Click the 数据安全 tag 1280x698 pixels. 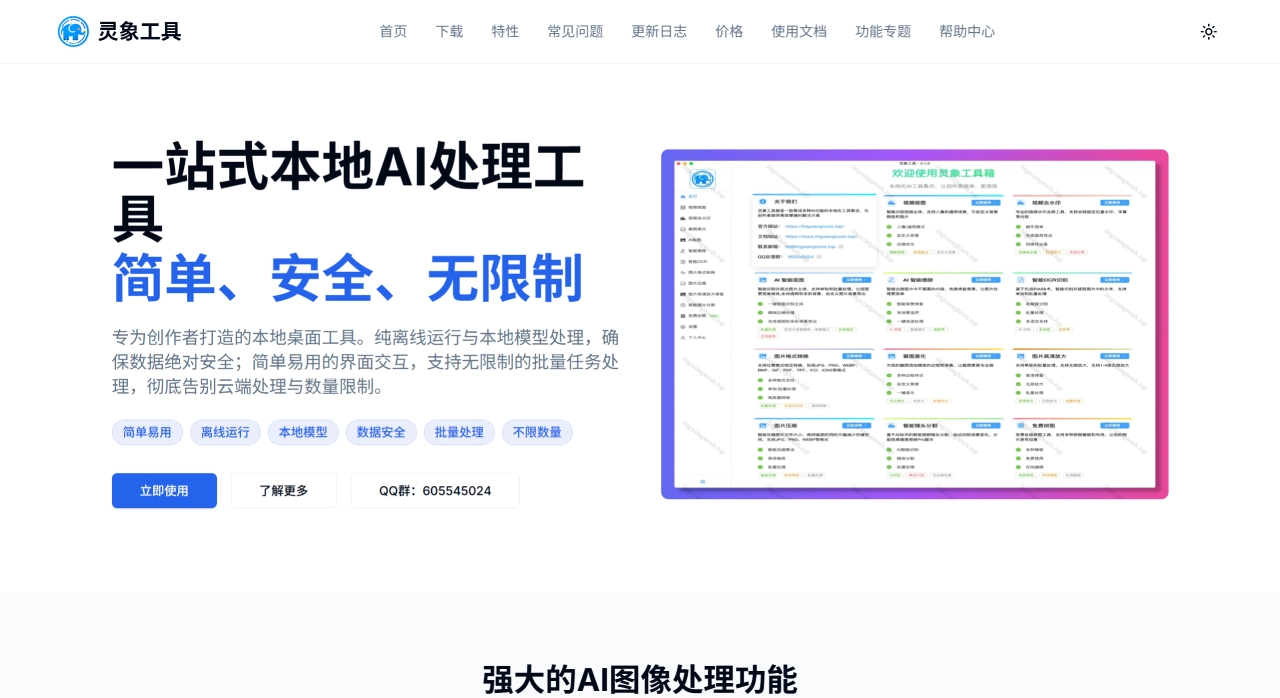tap(381, 432)
